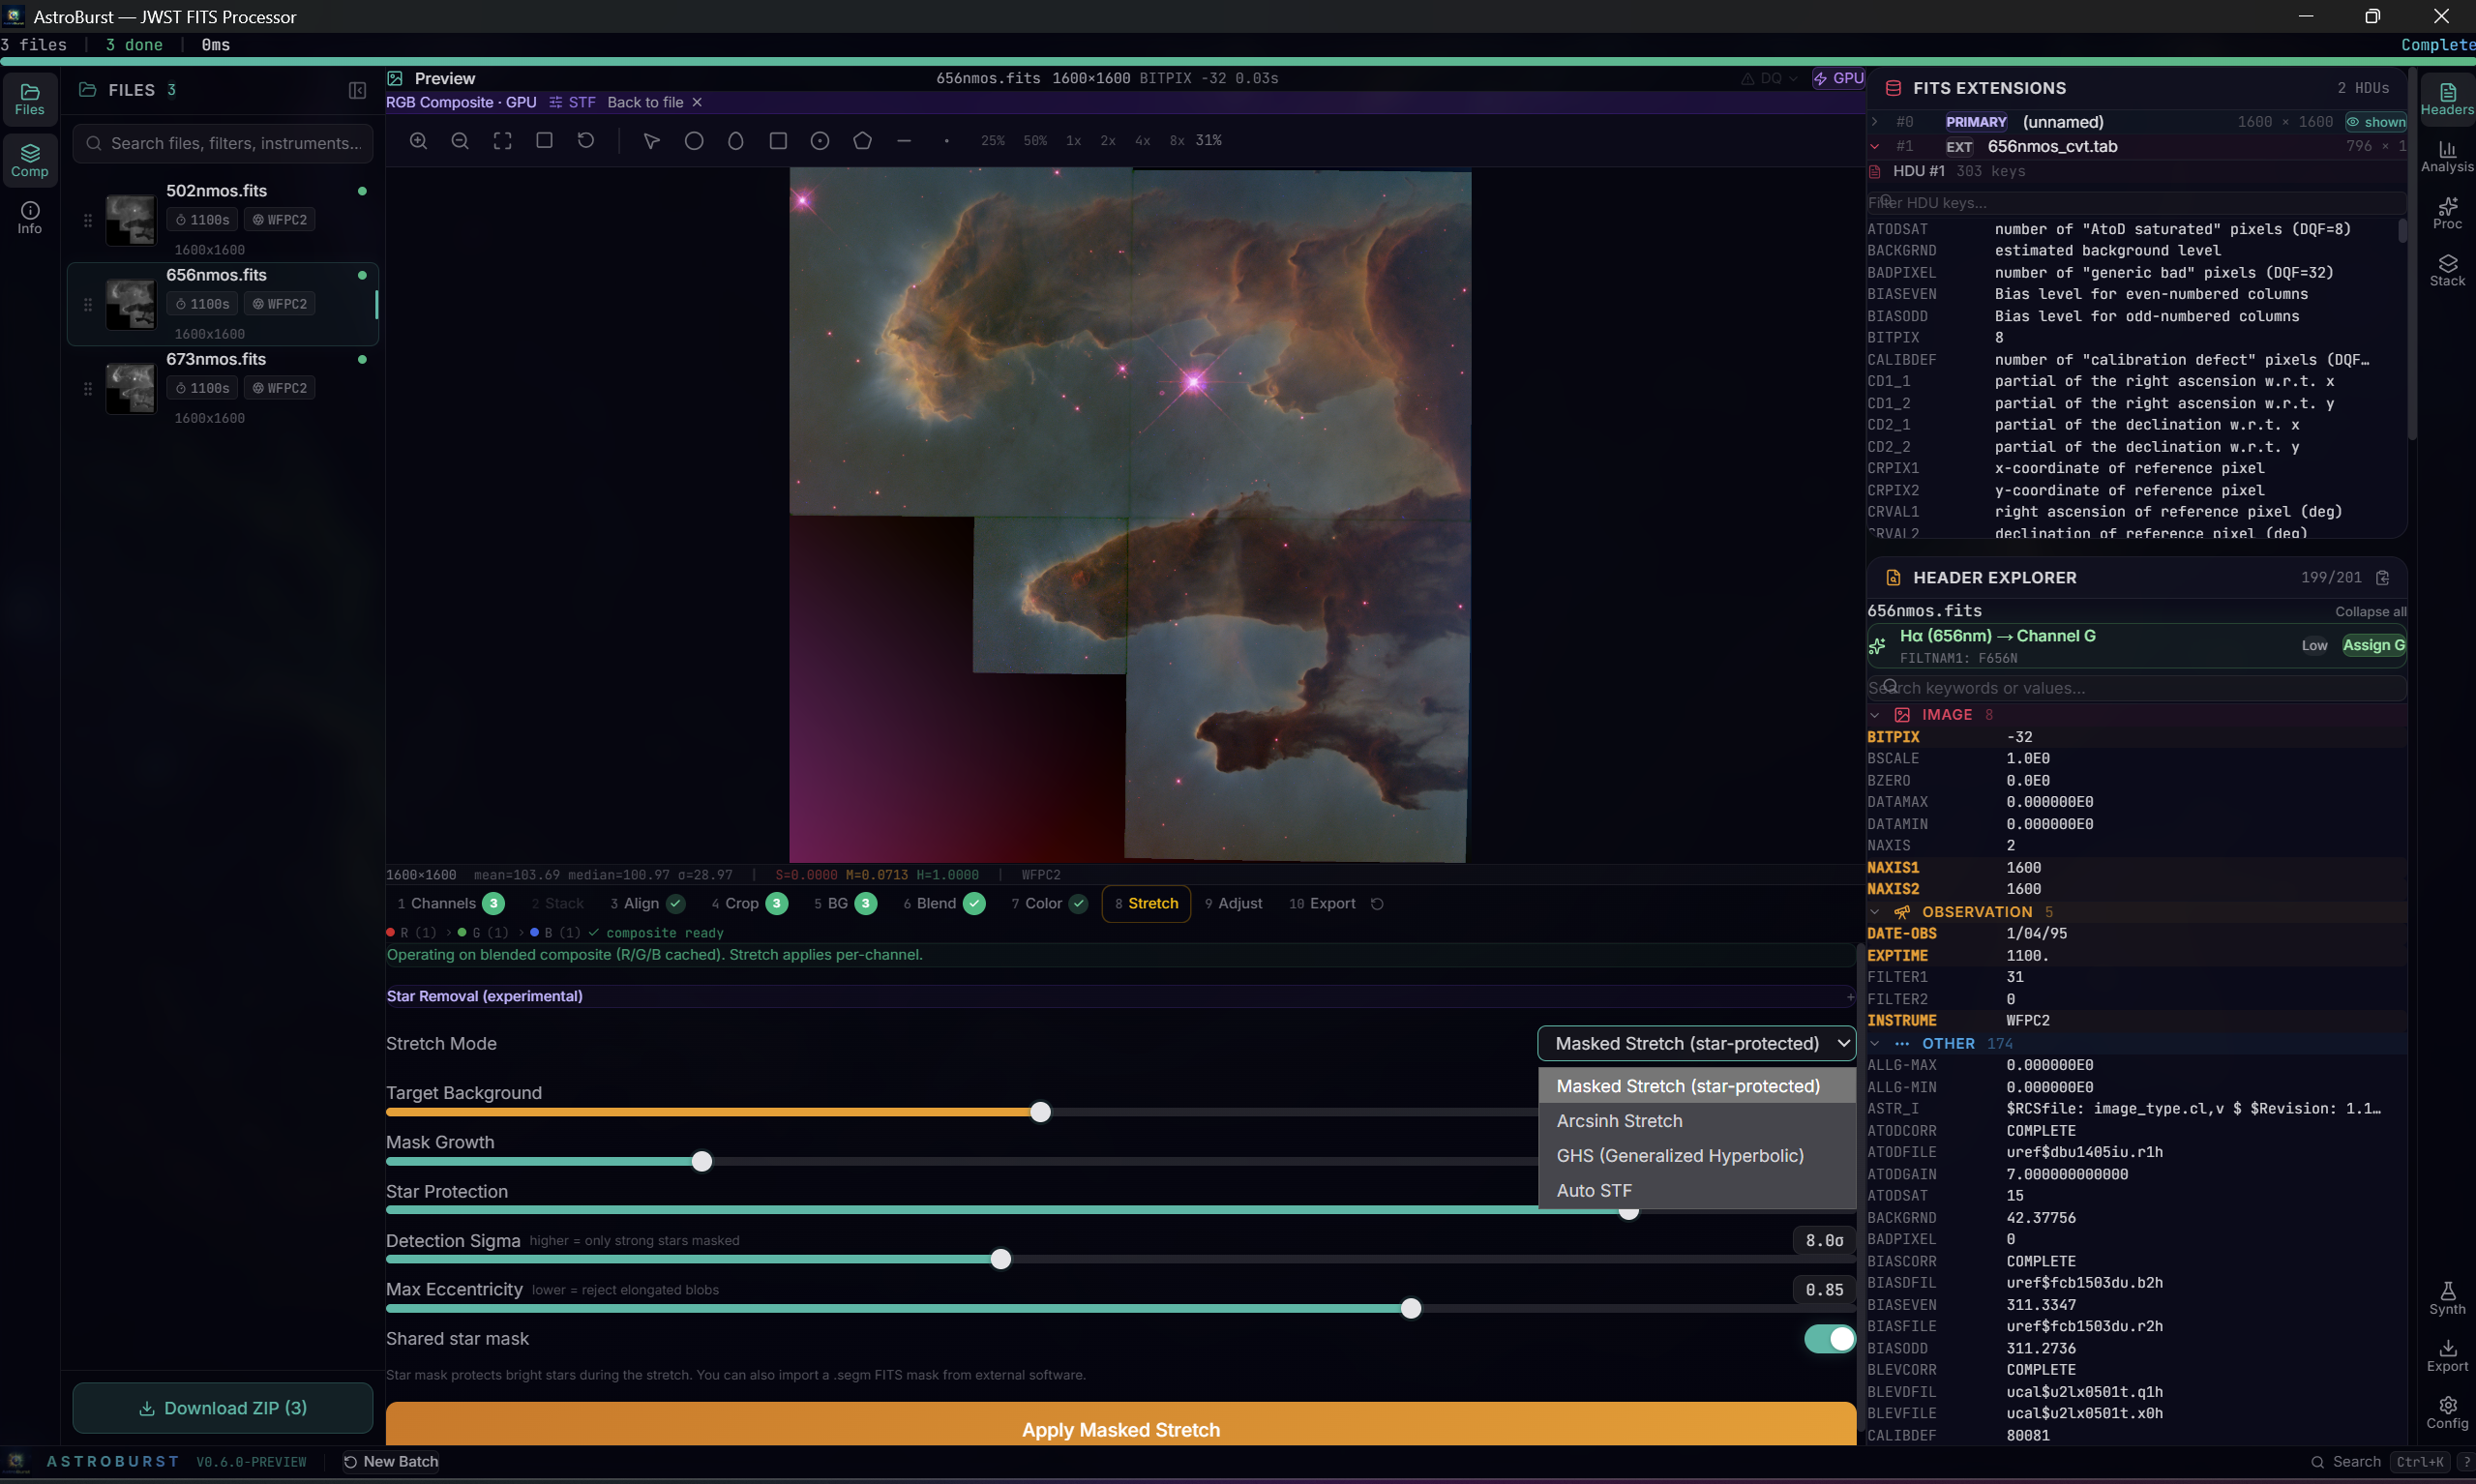Click the reset view rotate arrow icon
Screen dimensions: 2476x1484
pyautogui.click(x=586, y=141)
